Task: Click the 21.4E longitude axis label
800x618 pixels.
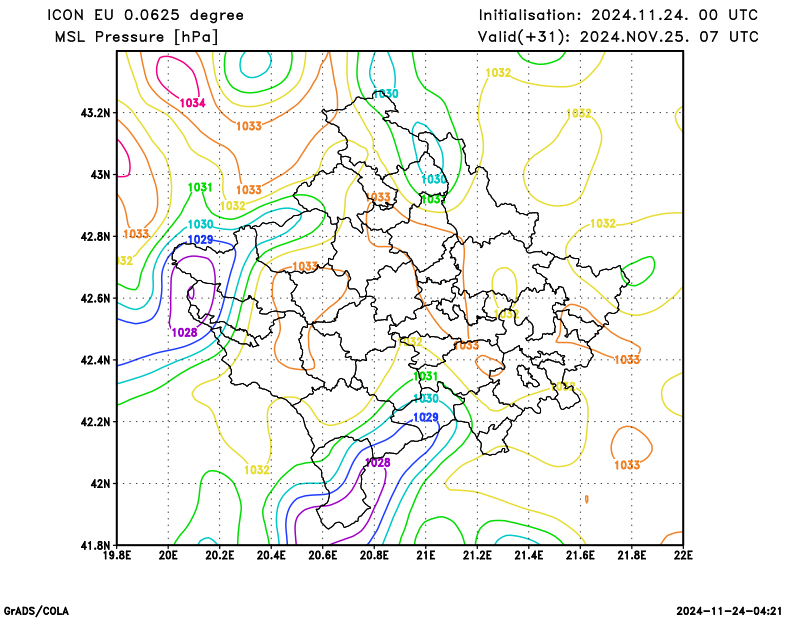Action: (529, 555)
